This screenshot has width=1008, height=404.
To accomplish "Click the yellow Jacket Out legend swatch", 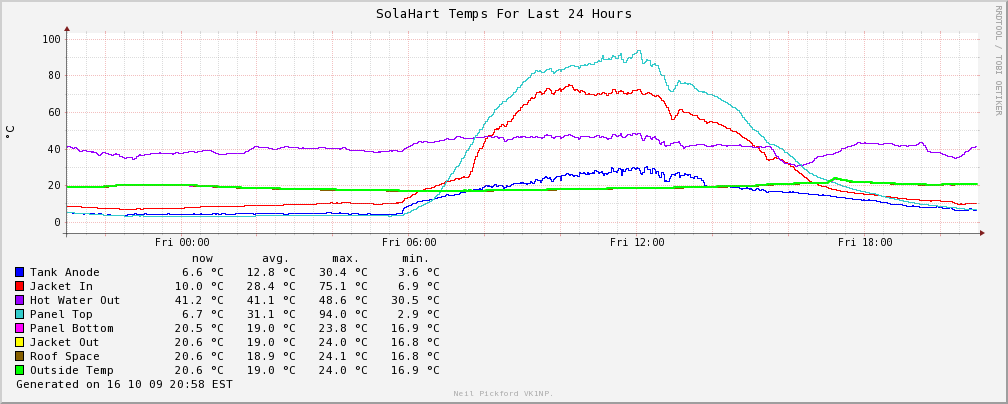I will (x=20, y=342).
